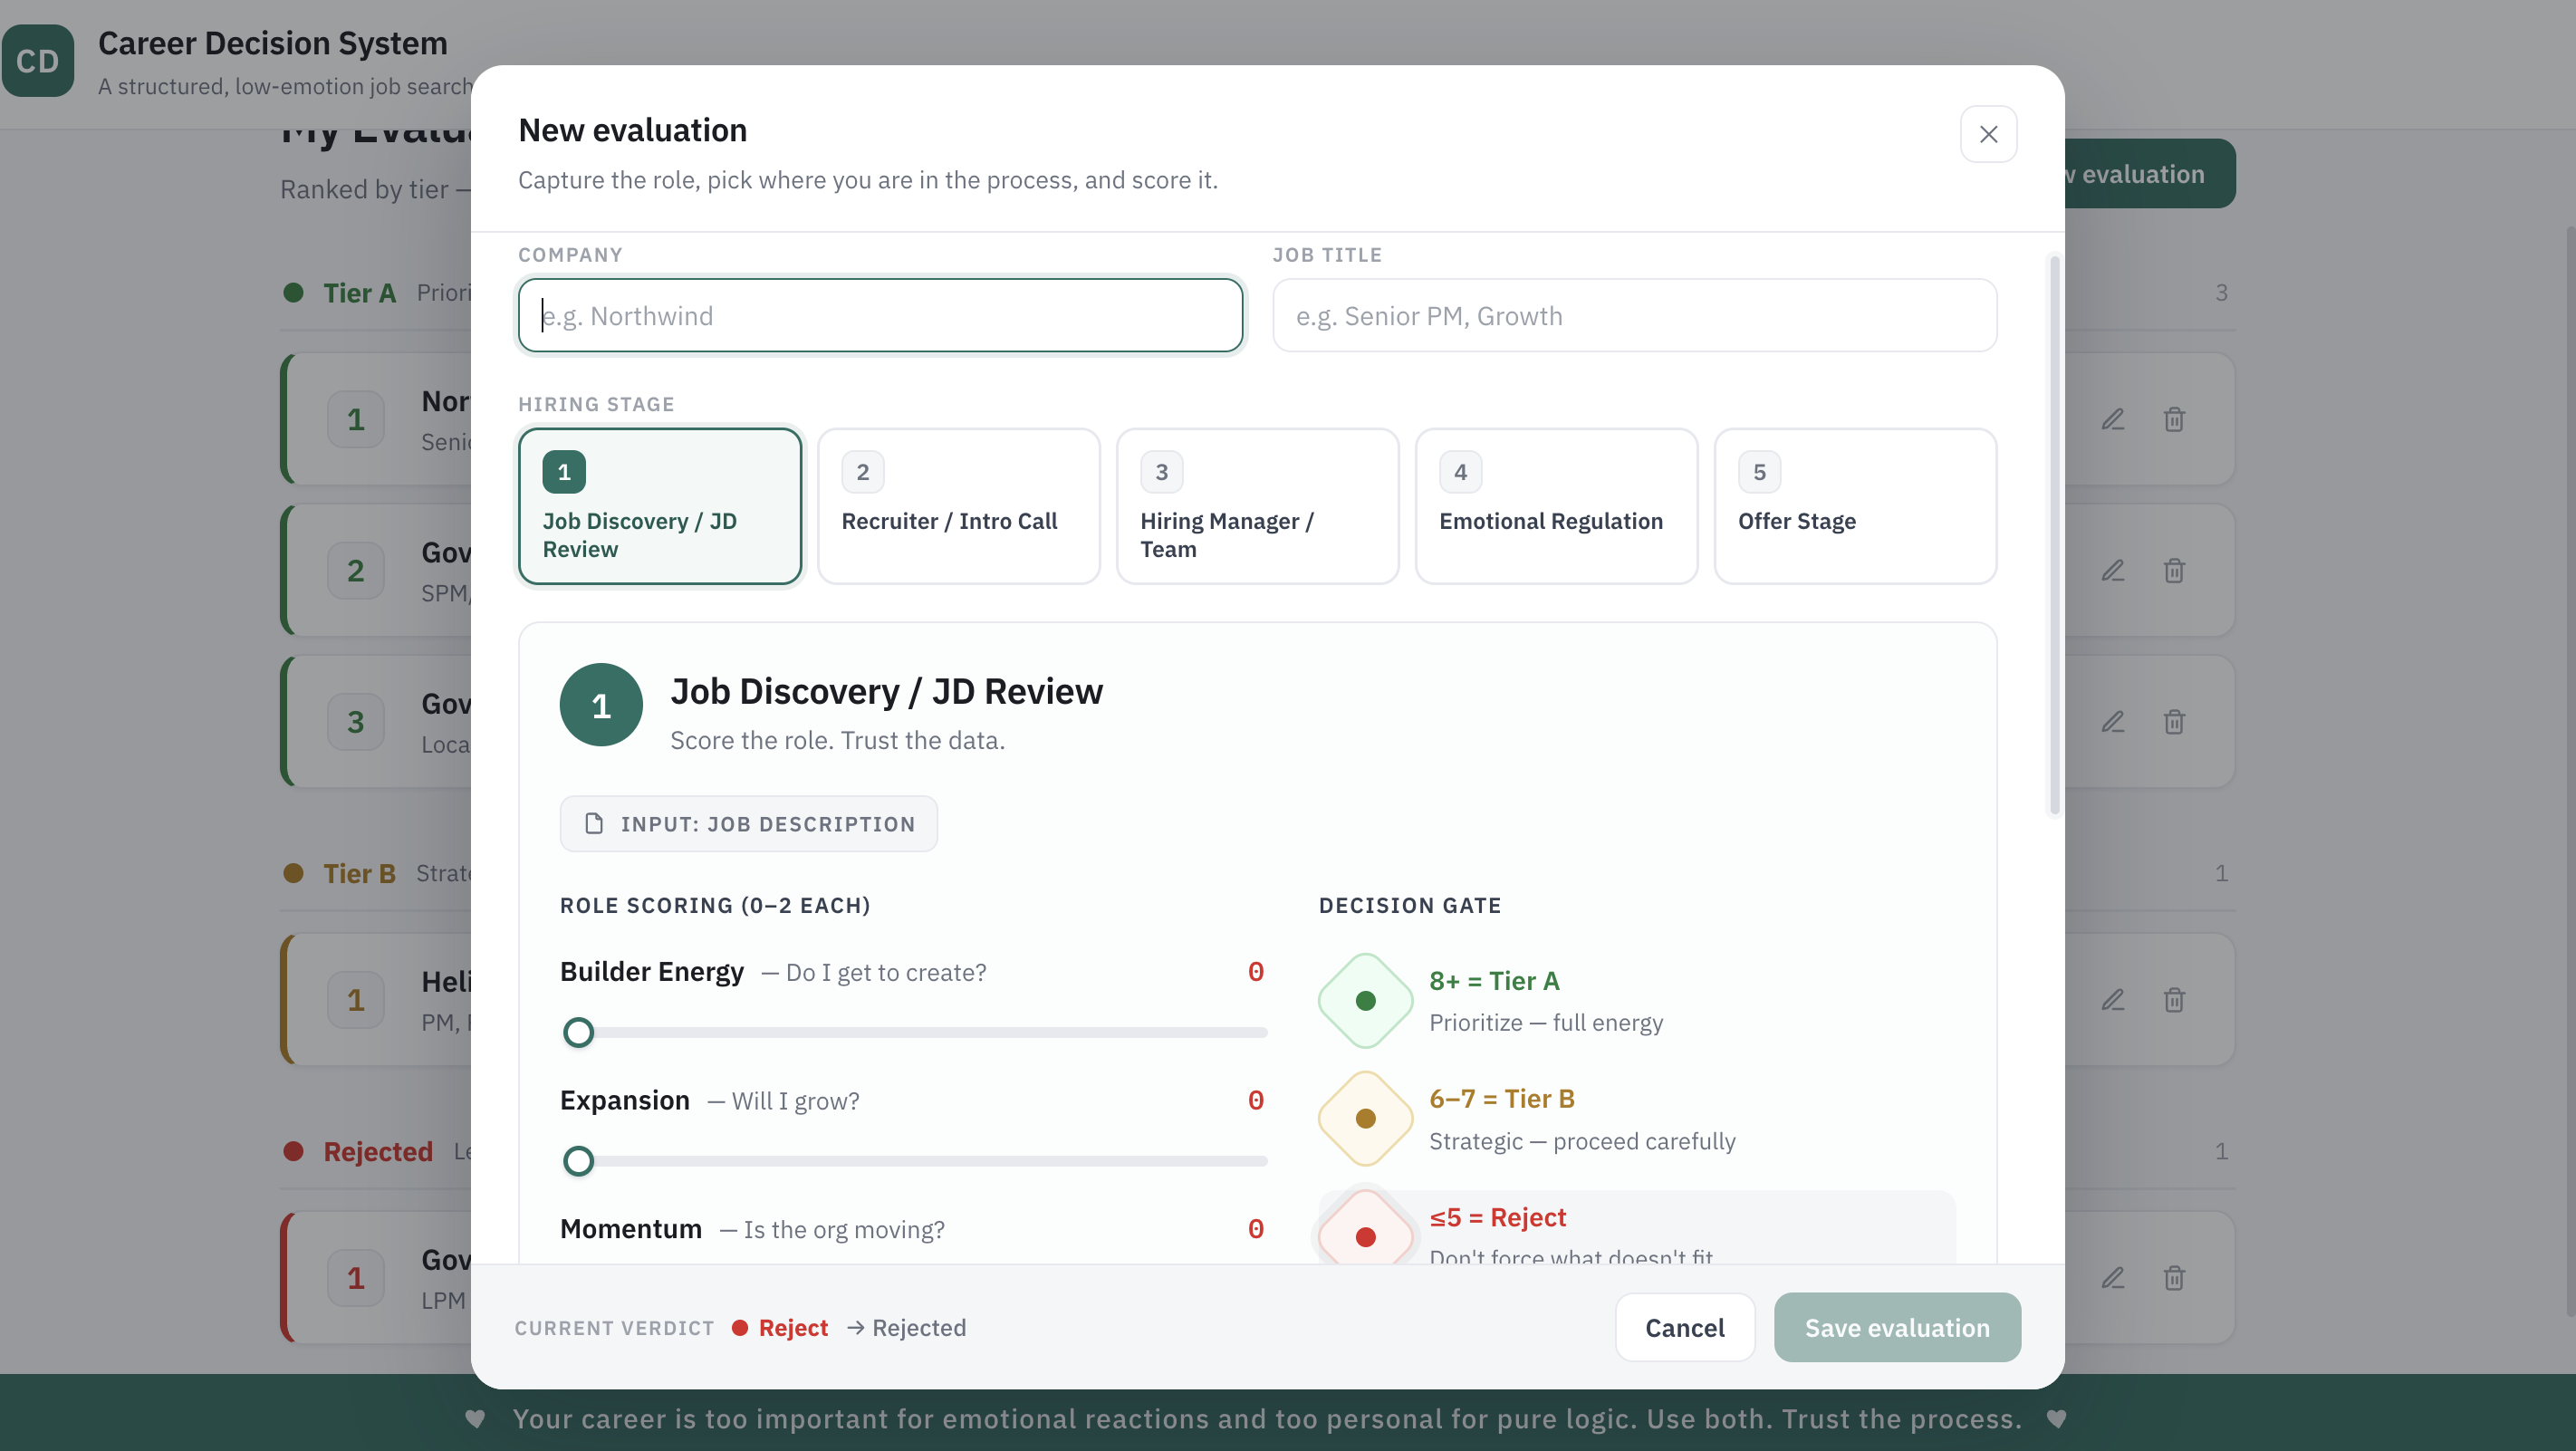Image resolution: width=2576 pixels, height=1451 pixels.
Task: Click the 6–7 = Tier B diamond icon
Action: (1365, 1119)
